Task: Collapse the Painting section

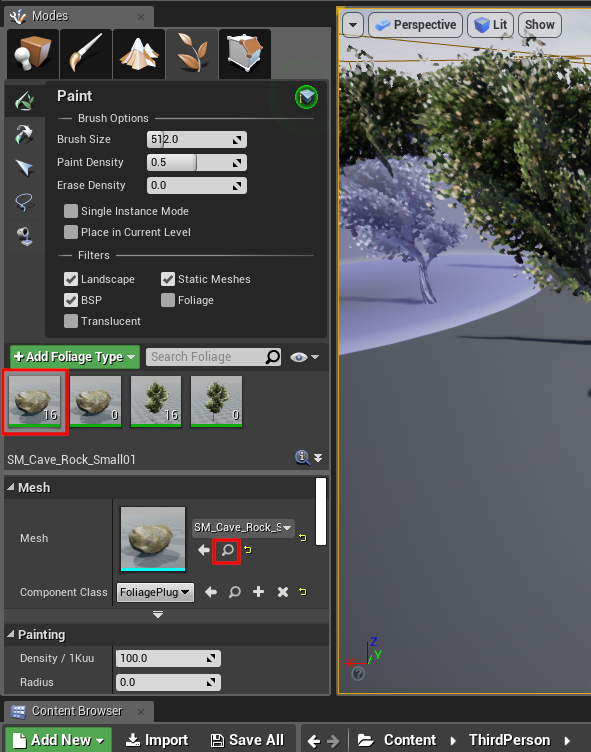Action: 11,634
